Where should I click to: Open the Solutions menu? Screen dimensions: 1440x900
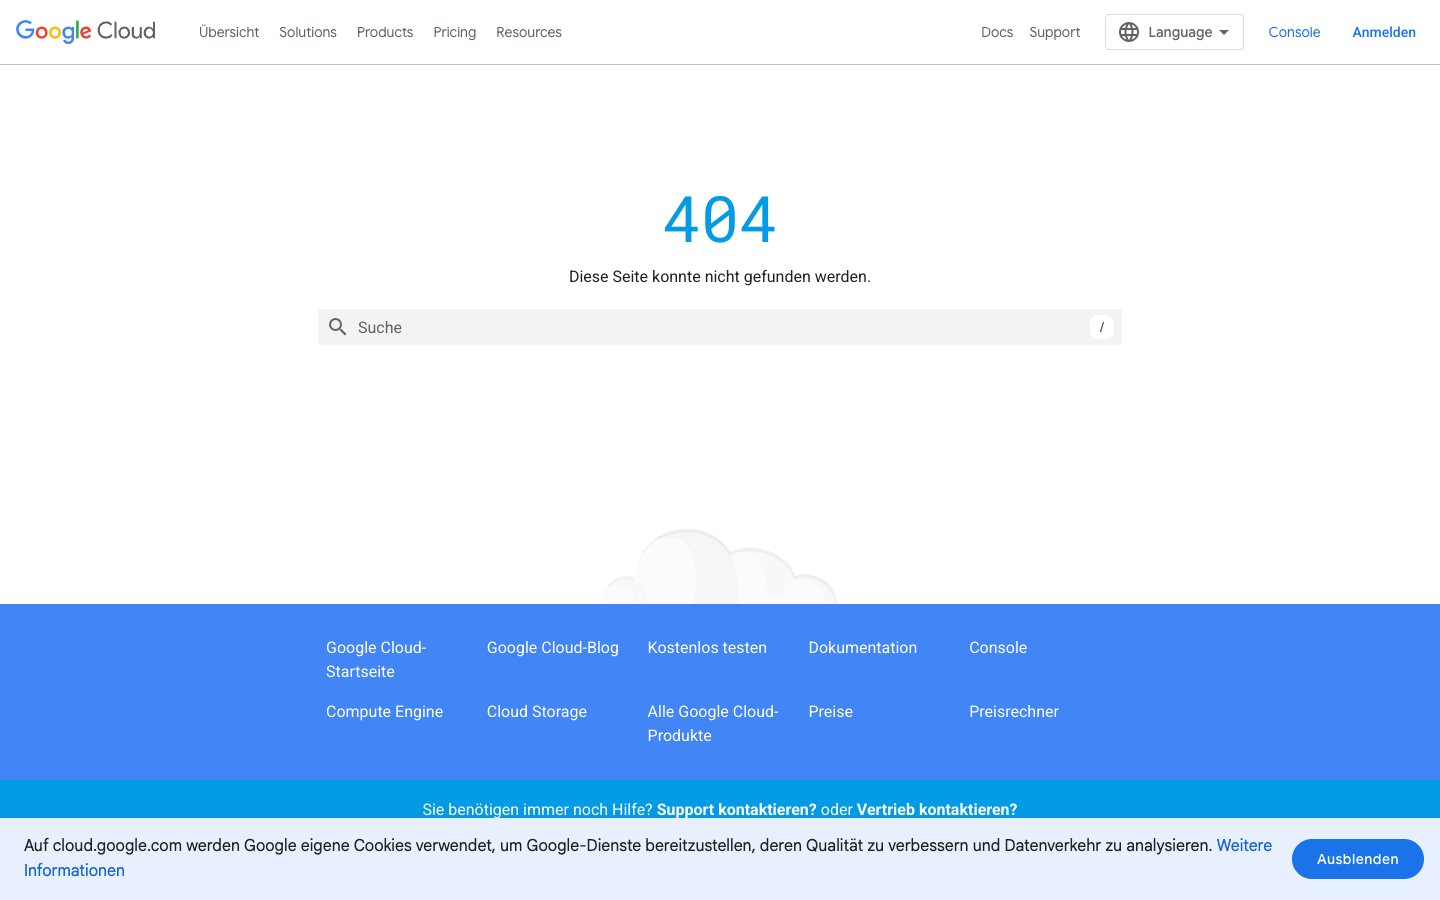pyautogui.click(x=307, y=32)
